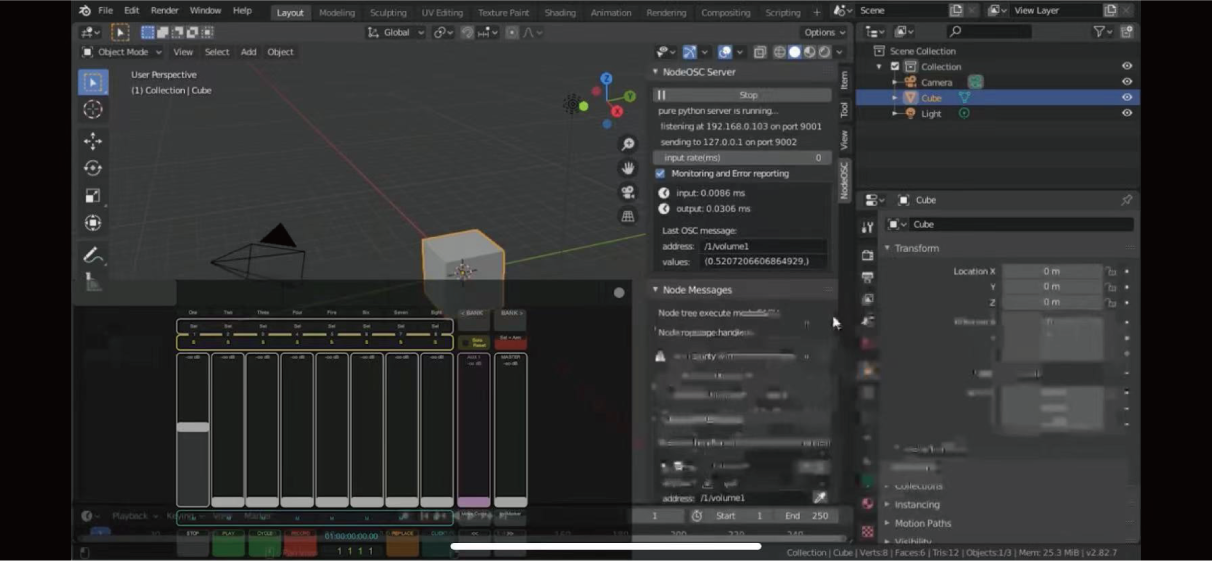Click the Camera object data icon
This screenshot has height=561, width=1212.
tap(975, 82)
